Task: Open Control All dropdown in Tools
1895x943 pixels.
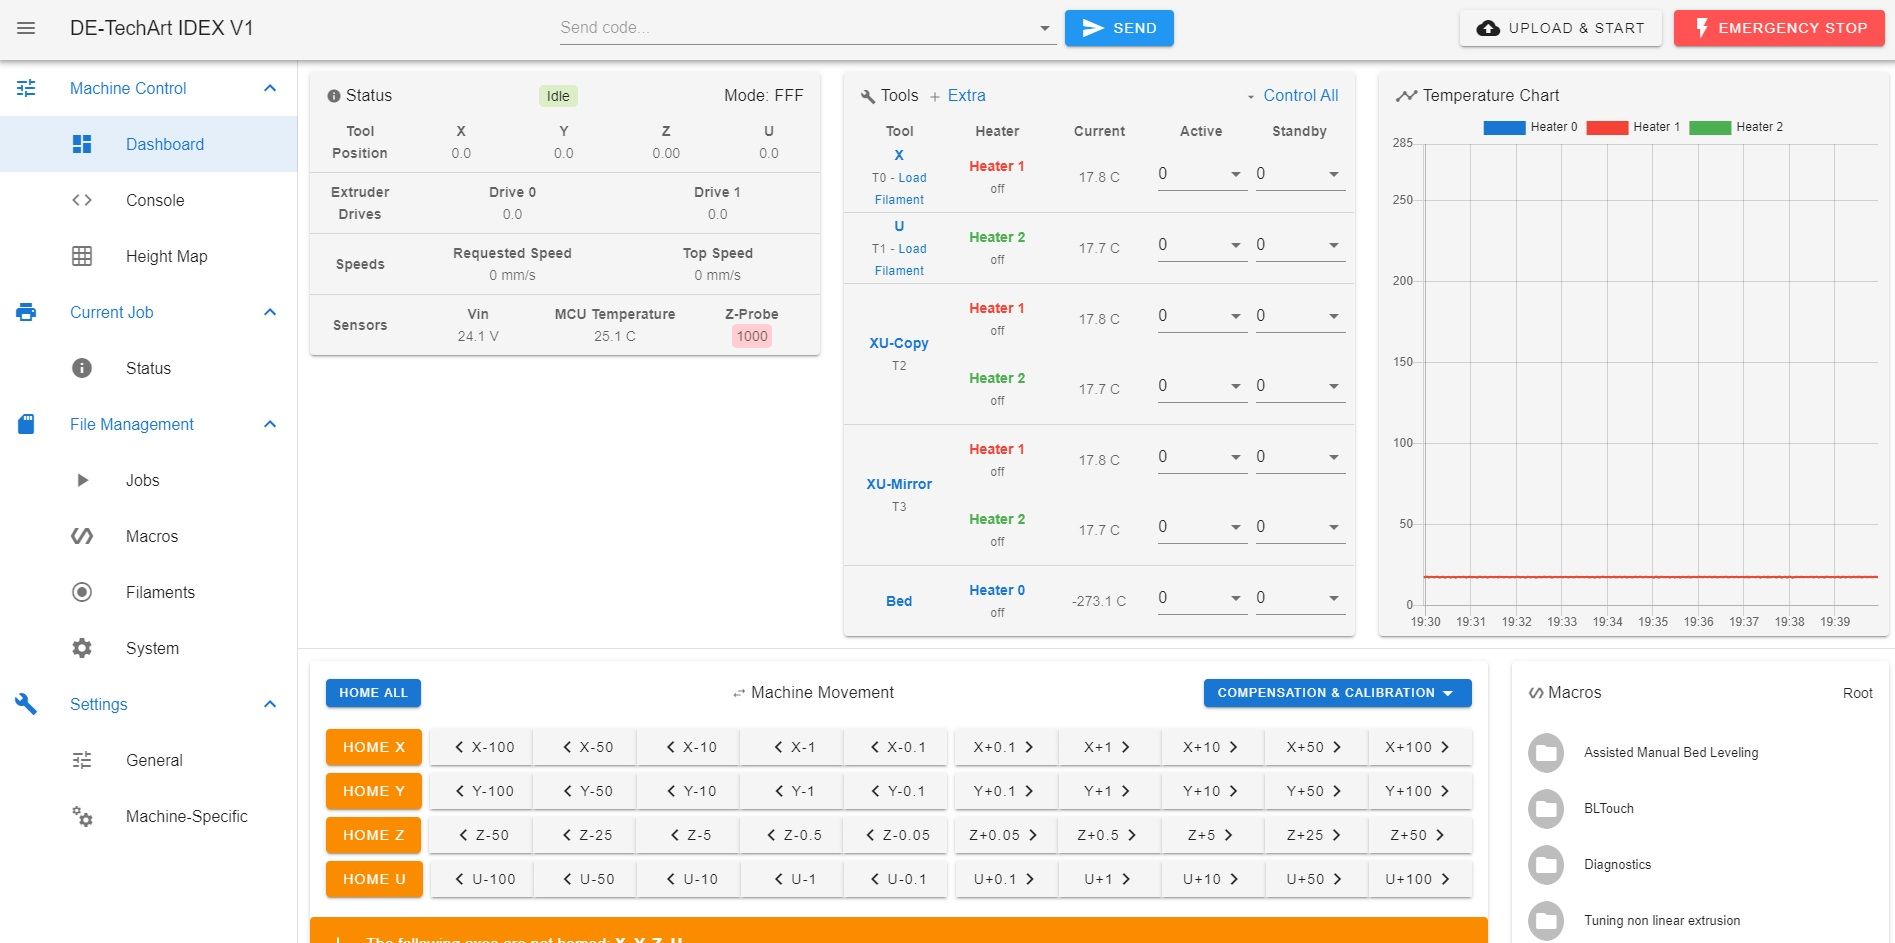Action: tap(1292, 96)
